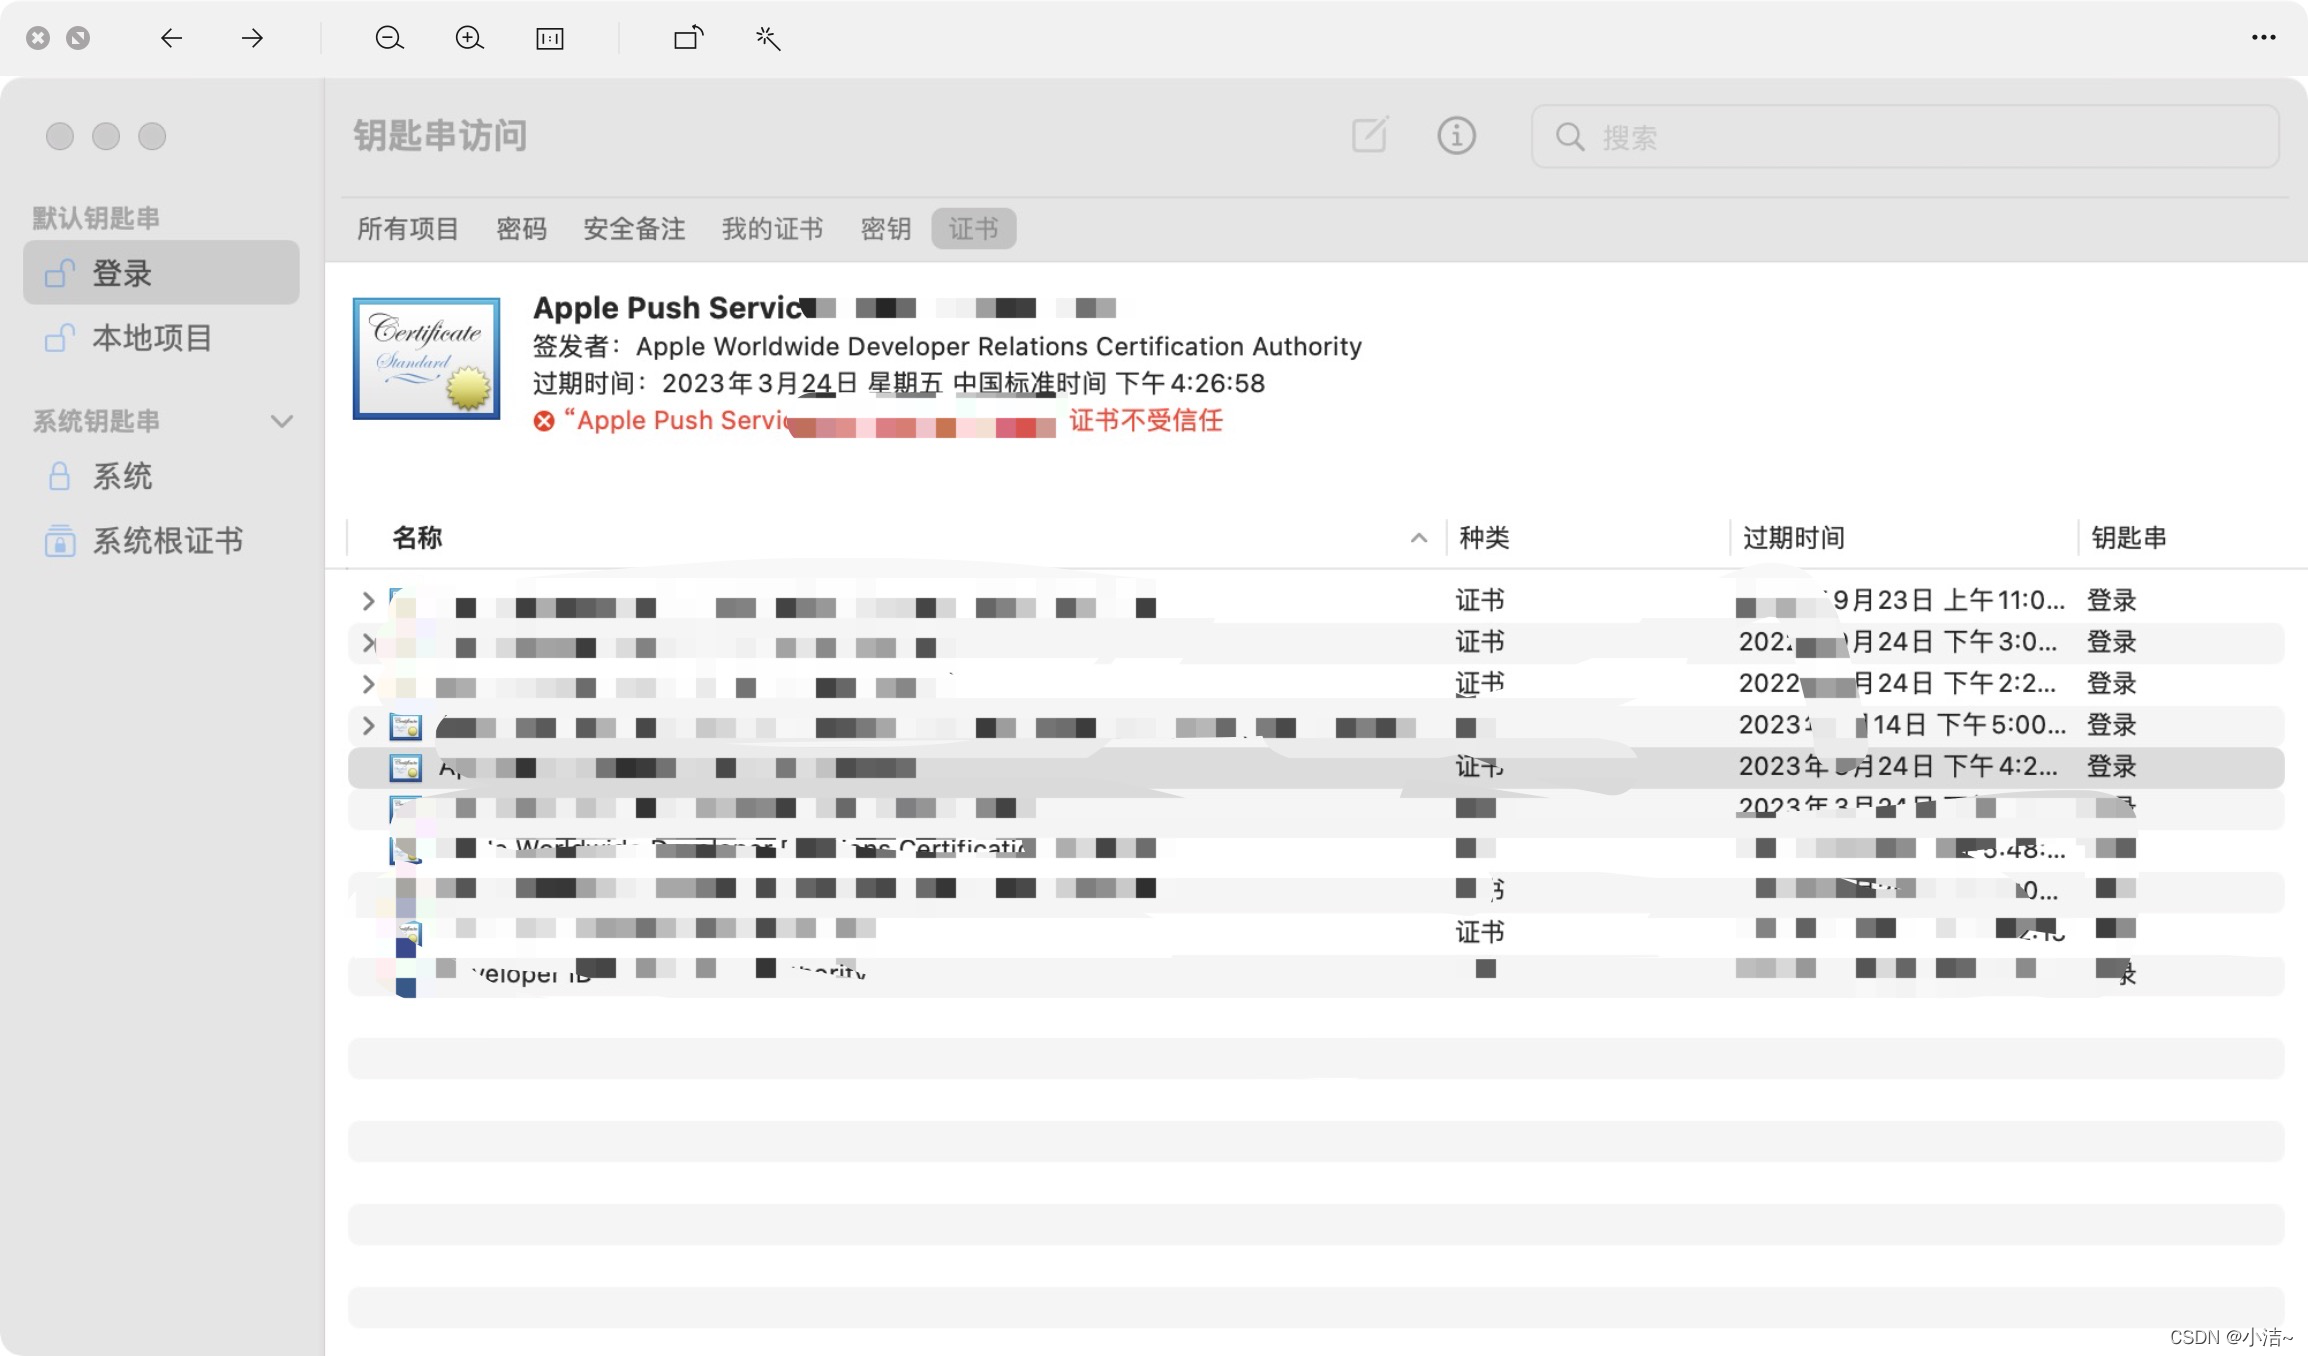Screen dimensions: 2308x1356
Task: Click the certificate icon in the selected row
Action: 406,768
